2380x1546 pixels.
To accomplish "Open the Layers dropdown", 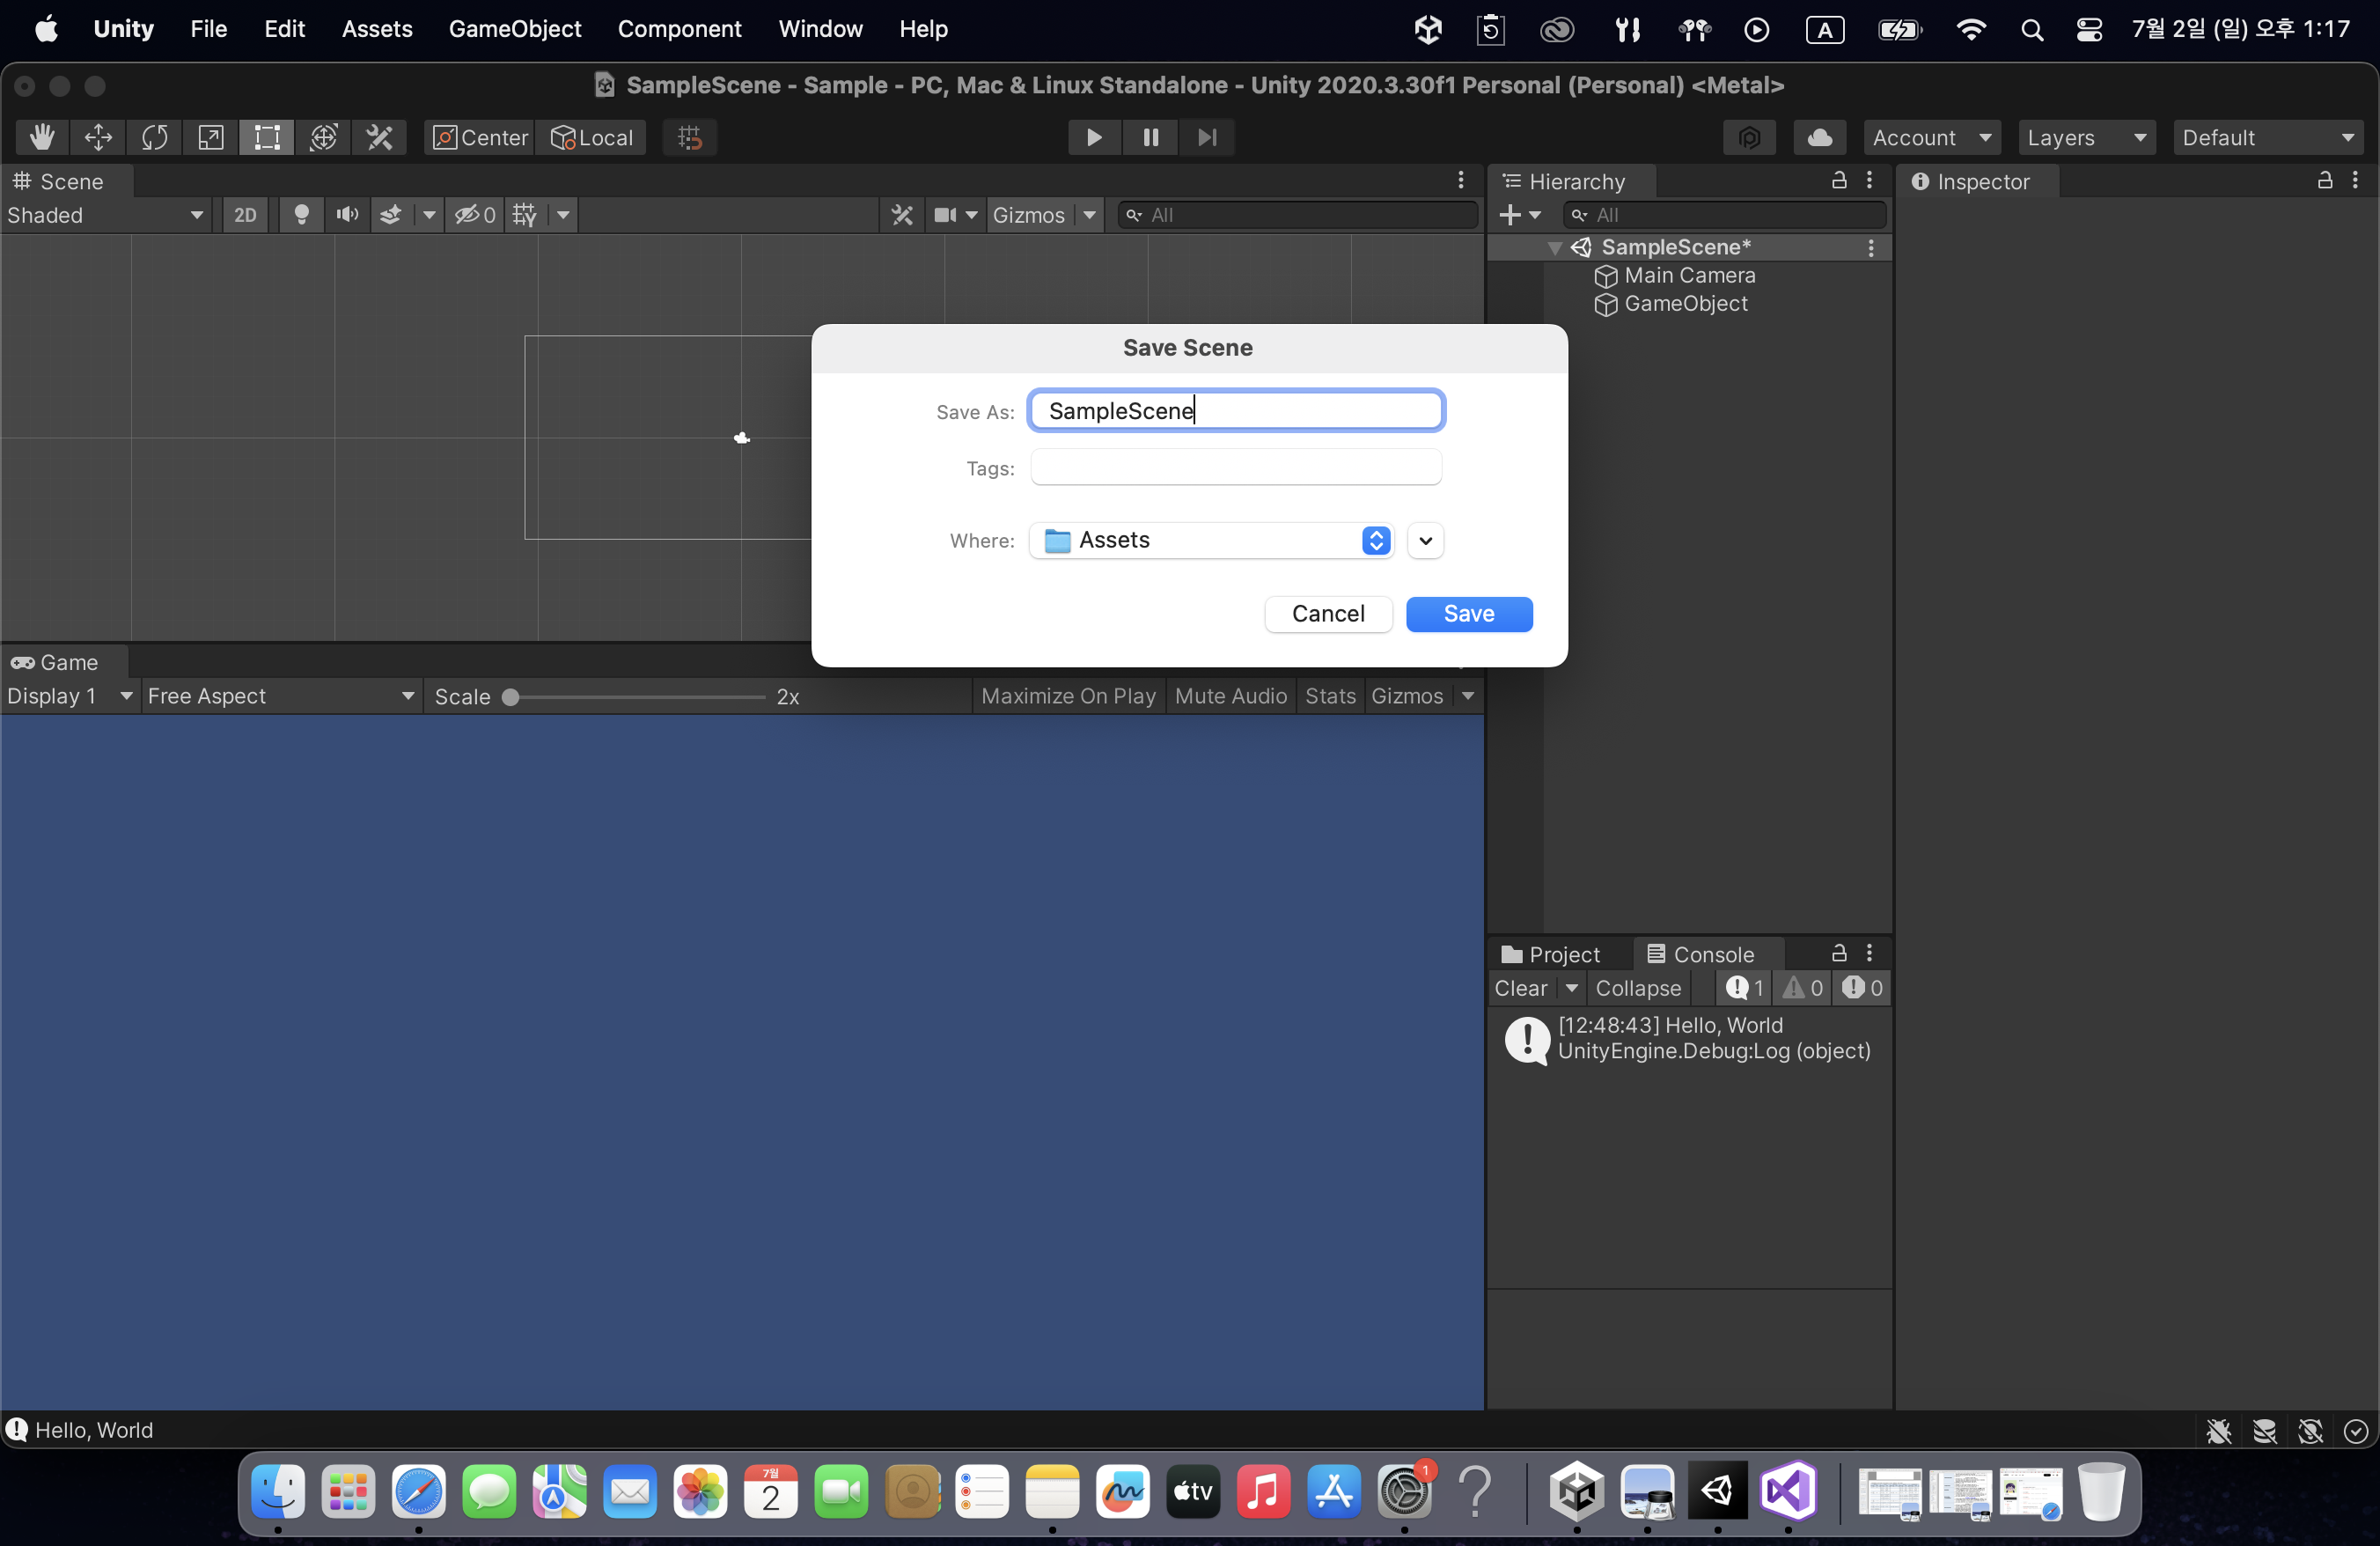I will 2085,137.
